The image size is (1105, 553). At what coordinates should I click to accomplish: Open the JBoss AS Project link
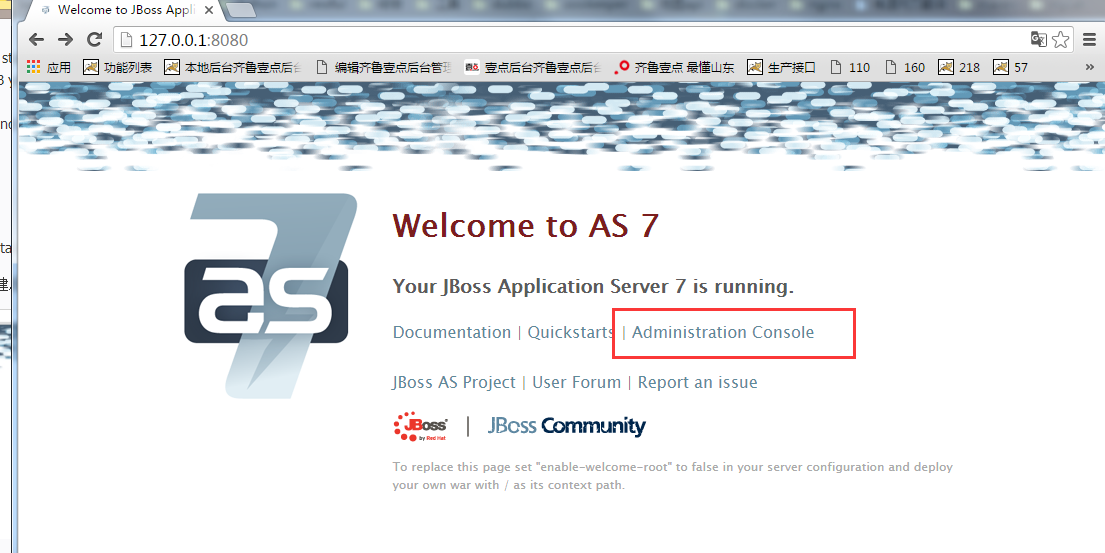(455, 383)
